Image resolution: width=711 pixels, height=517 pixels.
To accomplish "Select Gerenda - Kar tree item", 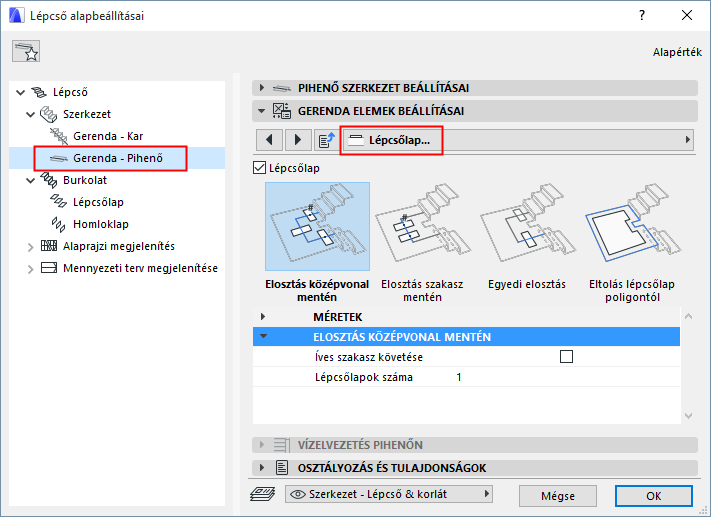I will (108, 136).
